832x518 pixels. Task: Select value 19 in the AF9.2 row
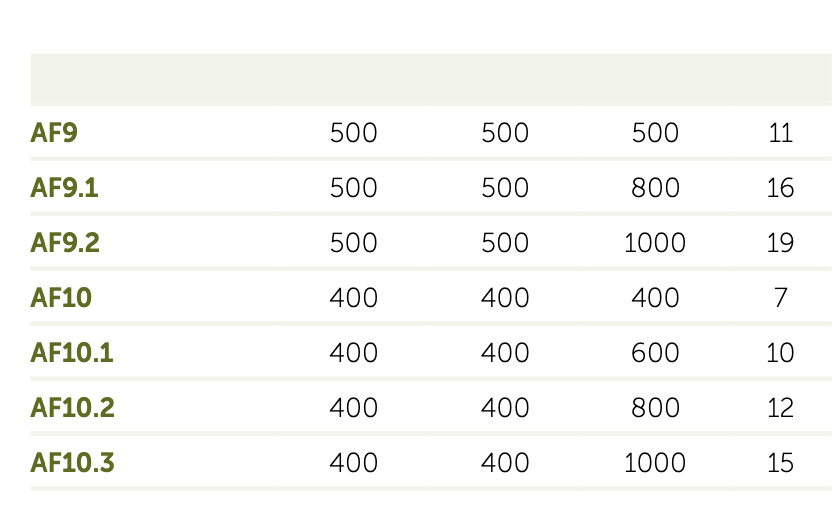[x=781, y=243]
